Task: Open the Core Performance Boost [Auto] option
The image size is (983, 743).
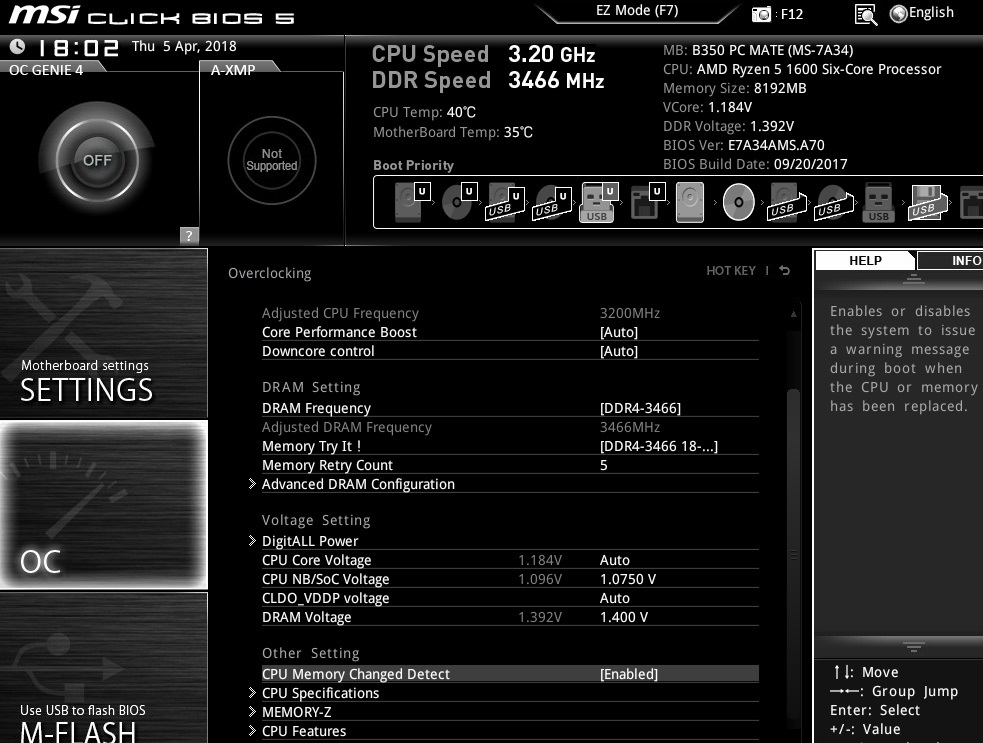Action: pos(510,332)
